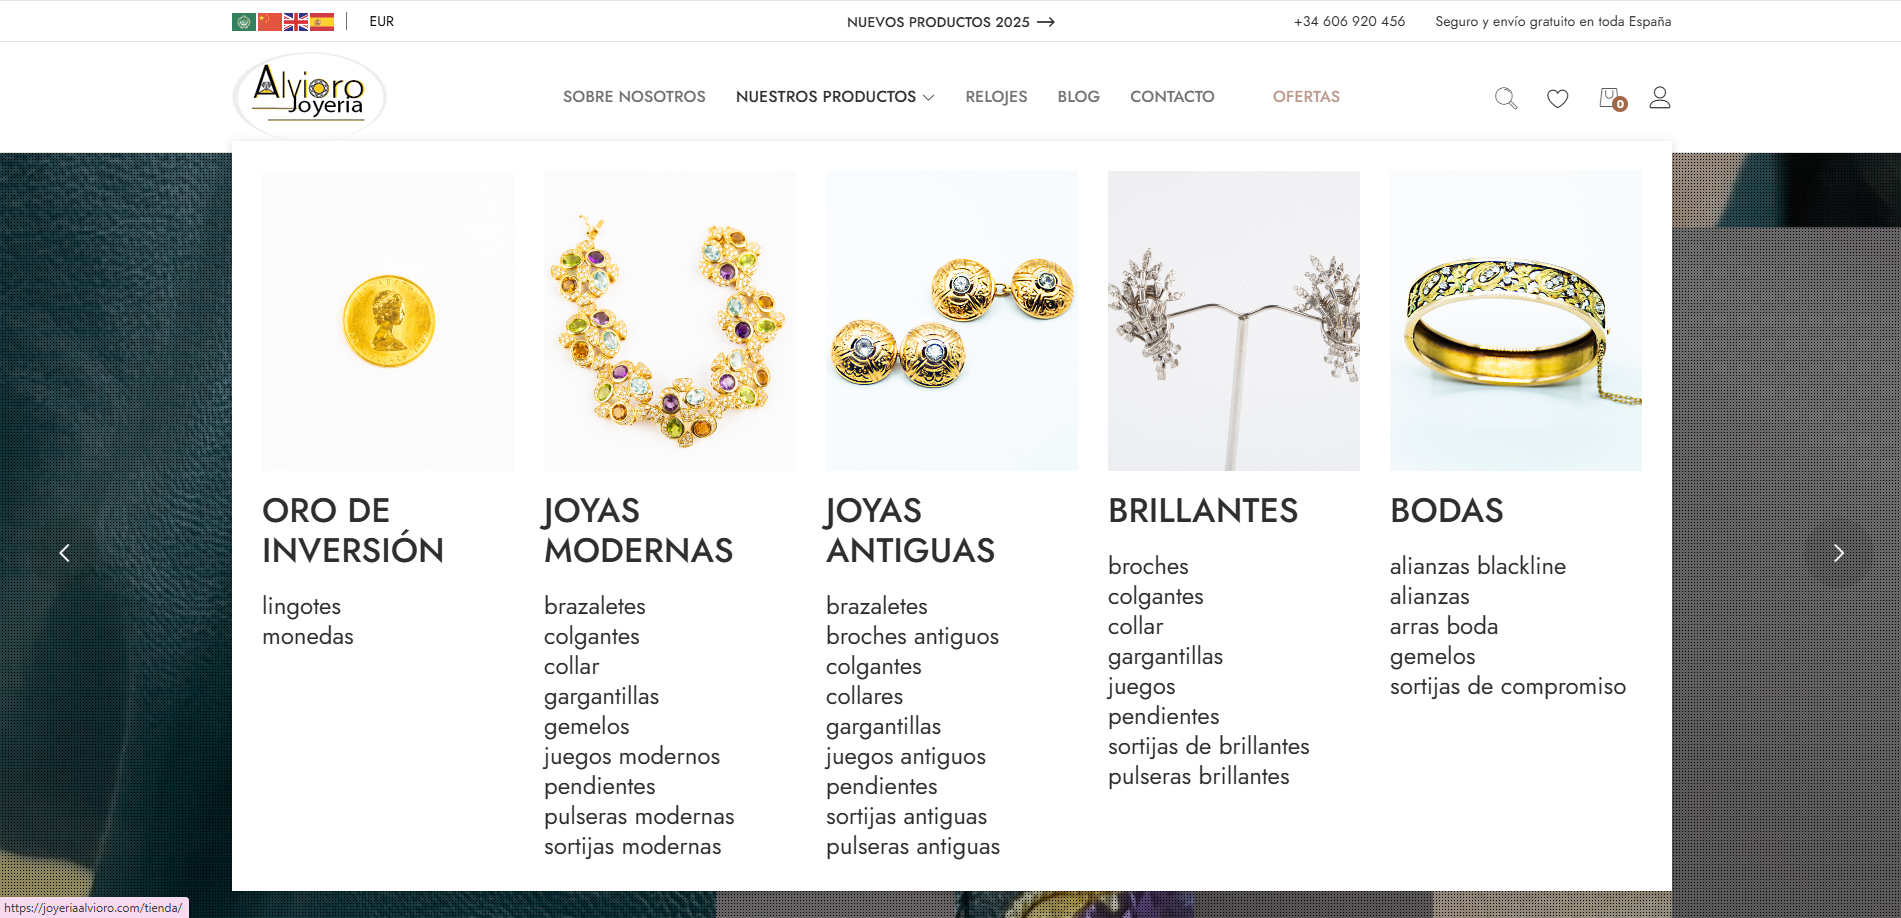Open the Relojes menu item
The width and height of the screenshot is (1901, 918).
(996, 97)
